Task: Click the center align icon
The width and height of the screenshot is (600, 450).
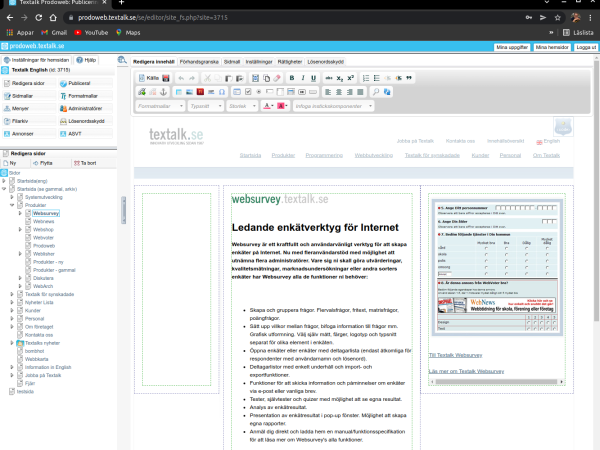Action: coord(339,92)
